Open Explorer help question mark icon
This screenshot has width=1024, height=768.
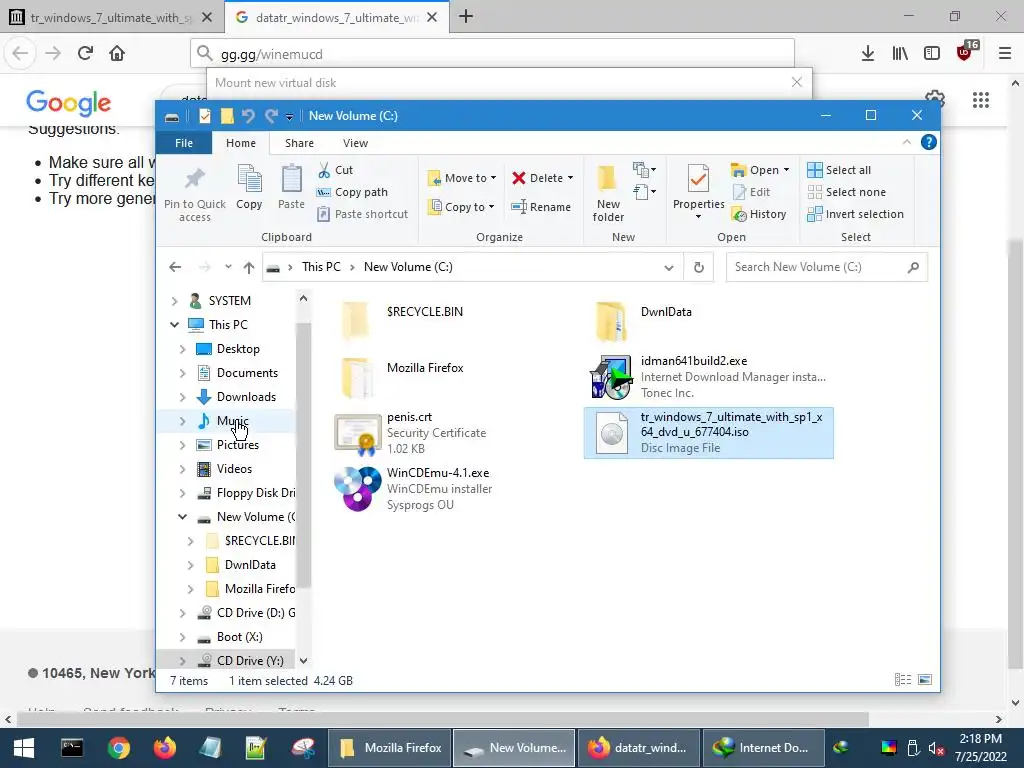tap(928, 142)
